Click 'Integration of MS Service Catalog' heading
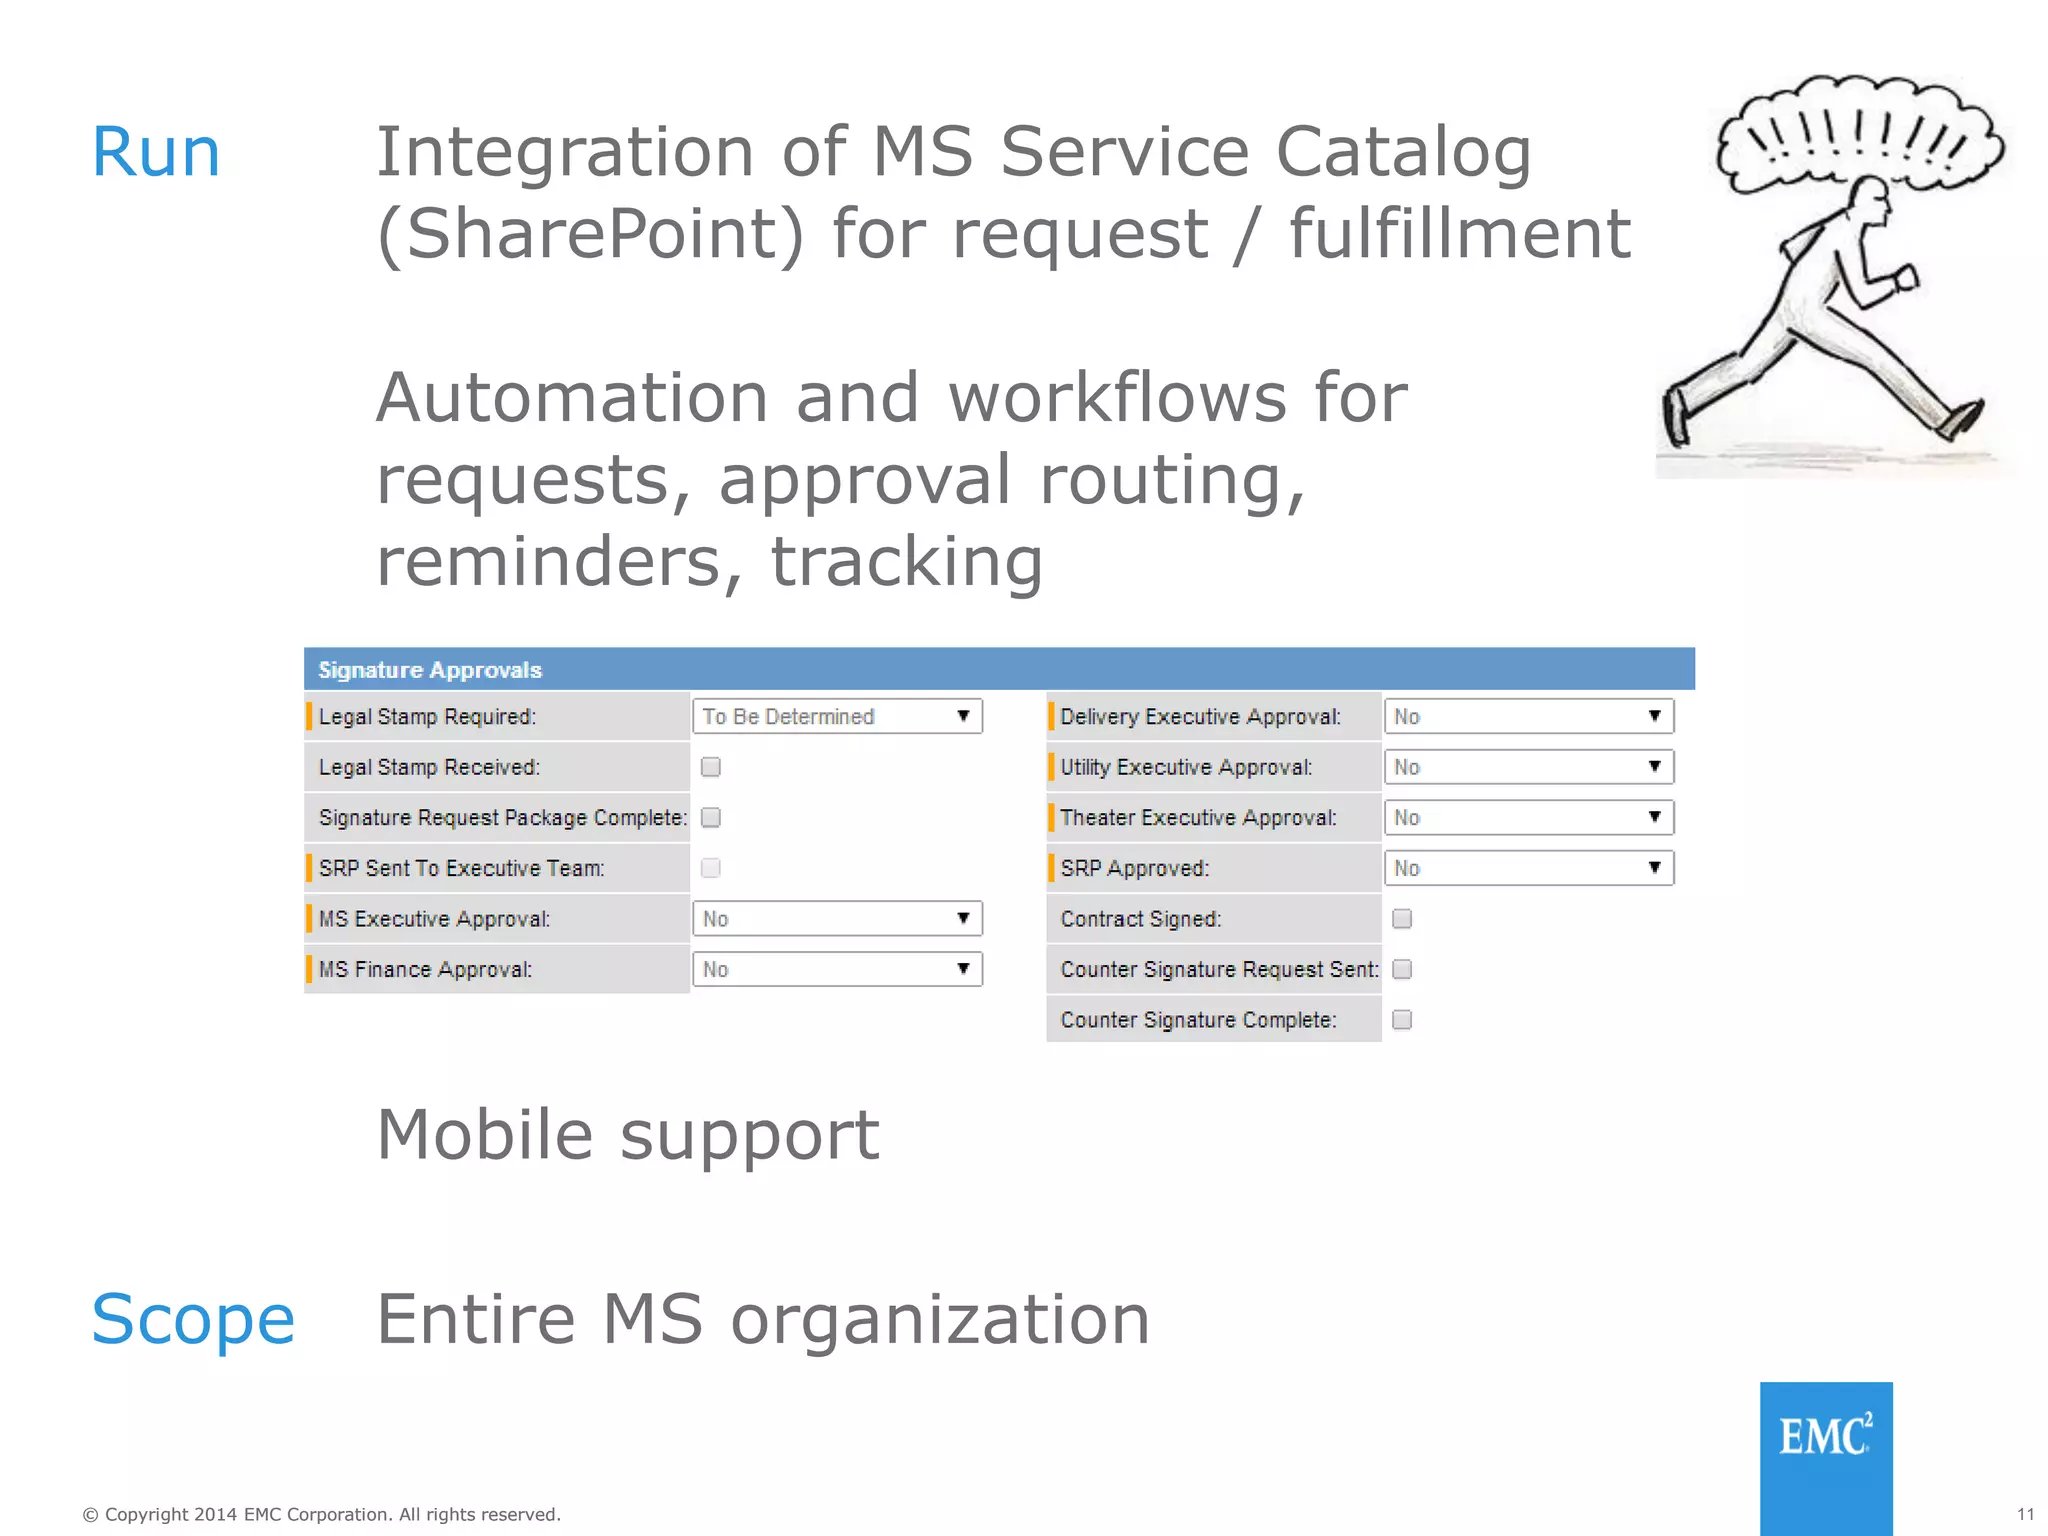The width and height of the screenshot is (2048, 1536). (953, 153)
